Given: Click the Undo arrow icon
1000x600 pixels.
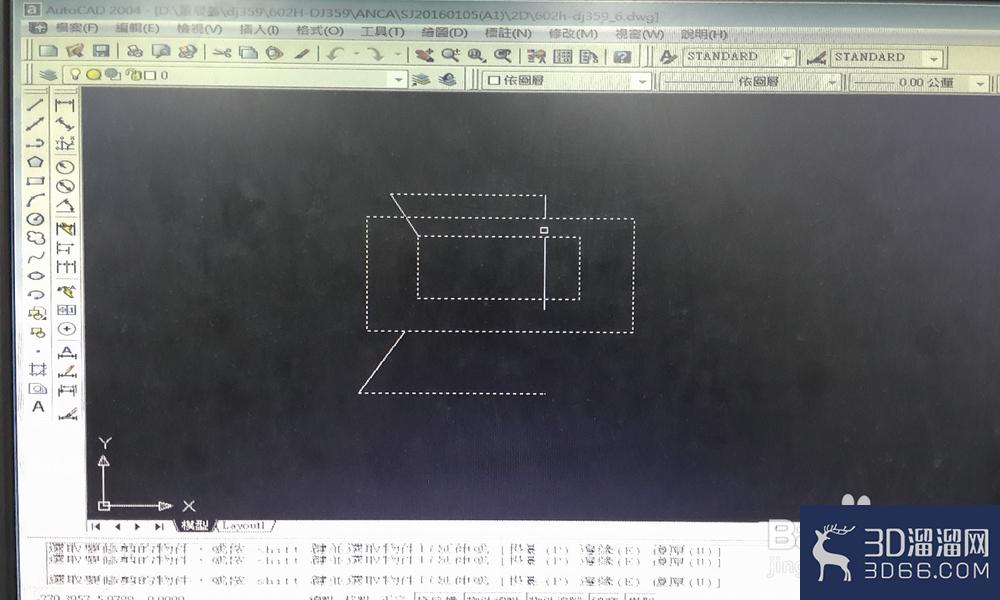Looking at the screenshot, I should click(x=335, y=54).
